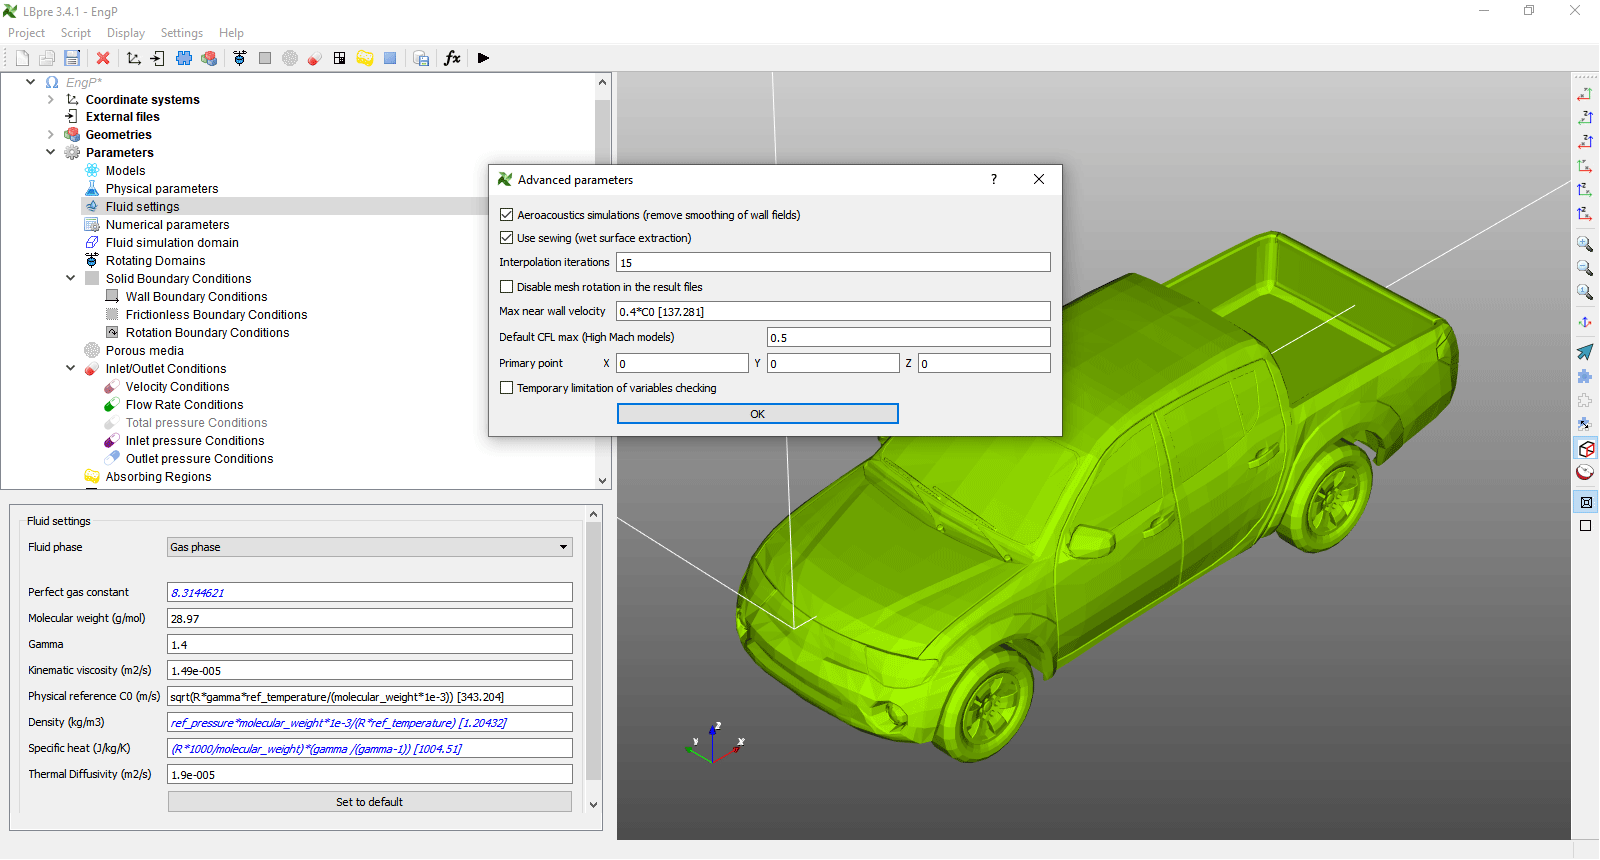Click OK in Advanced parameters dialog
The width and height of the screenshot is (1600, 860).
(x=757, y=414)
